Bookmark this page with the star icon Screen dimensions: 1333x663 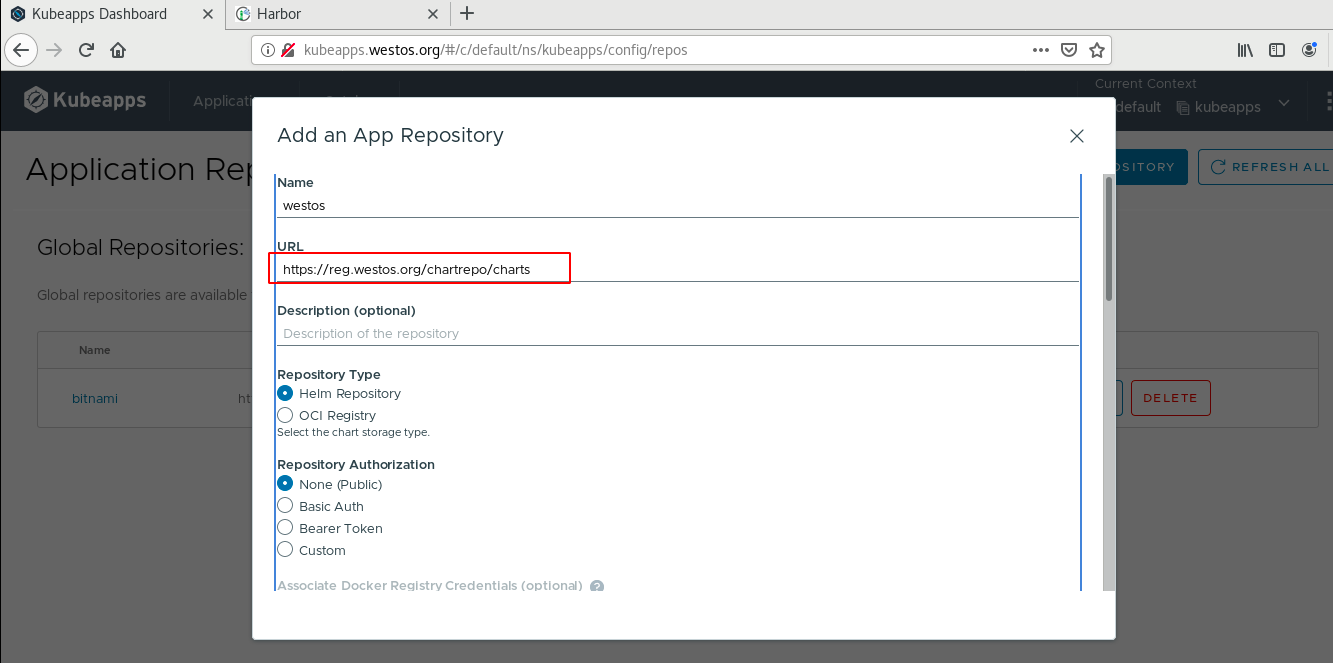point(1097,49)
